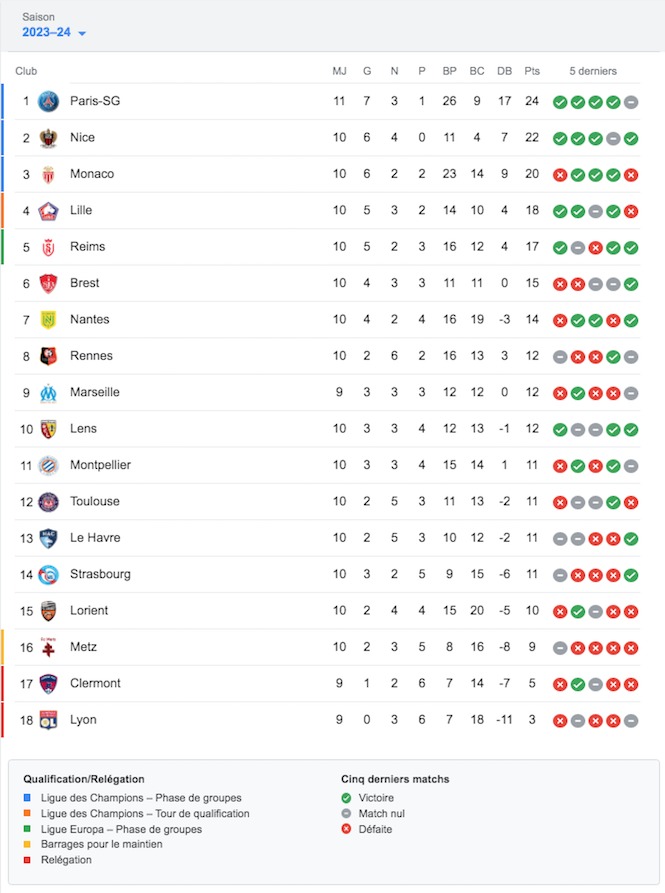The image size is (665, 893).
Task: Select the Monaco team crest
Action: [x=48, y=174]
